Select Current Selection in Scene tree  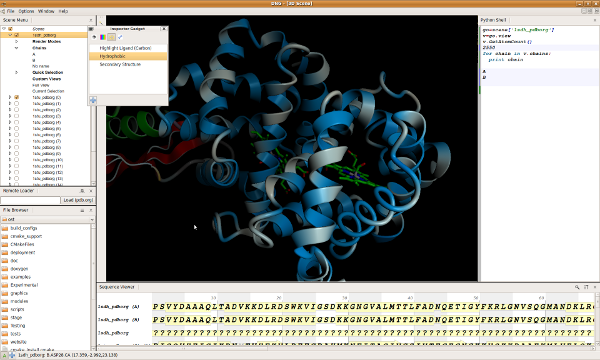(x=48, y=91)
